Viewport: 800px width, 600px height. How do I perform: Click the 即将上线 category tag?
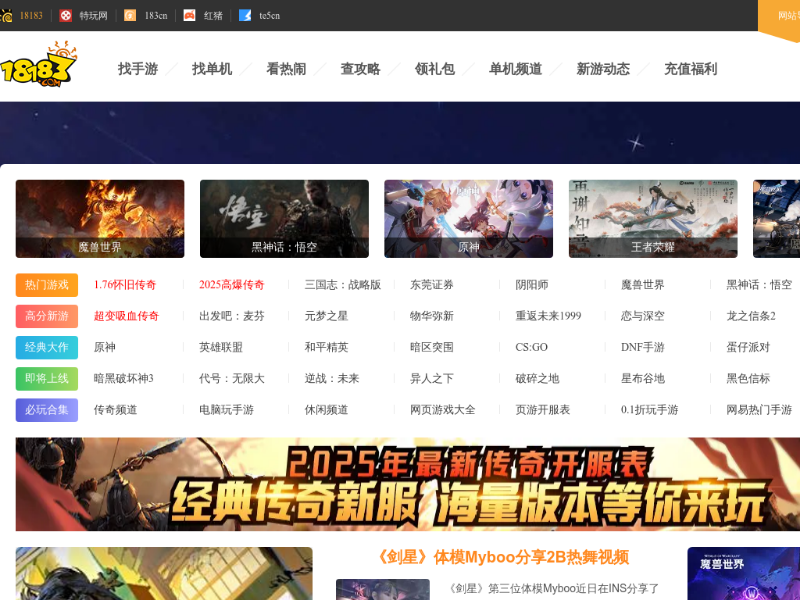(x=47, y=379)
